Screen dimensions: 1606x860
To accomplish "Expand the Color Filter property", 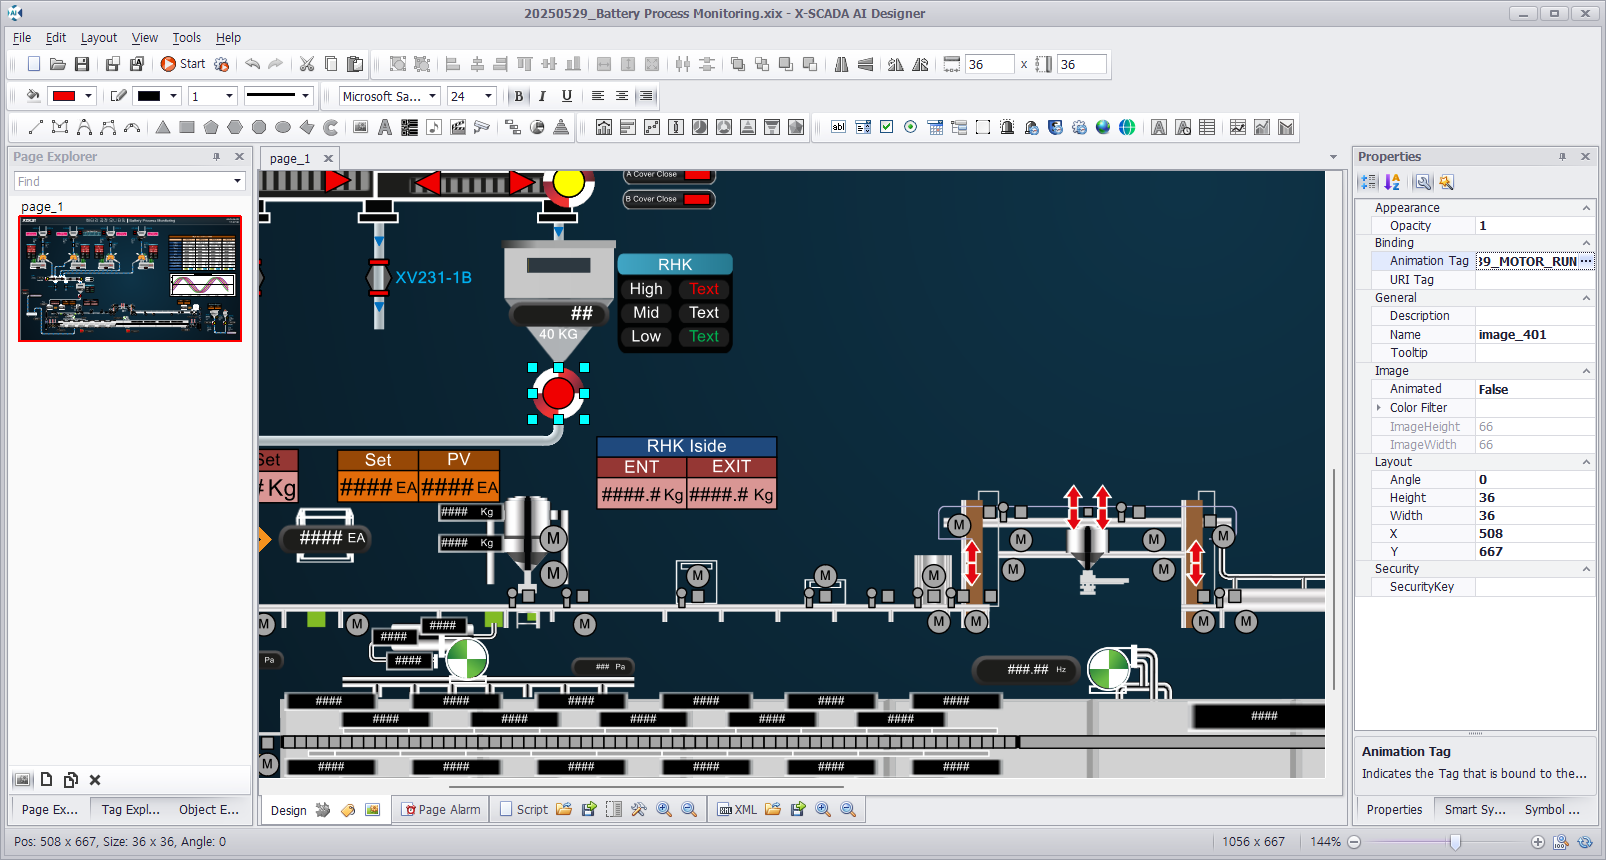I will click(x=1379, y=408).
